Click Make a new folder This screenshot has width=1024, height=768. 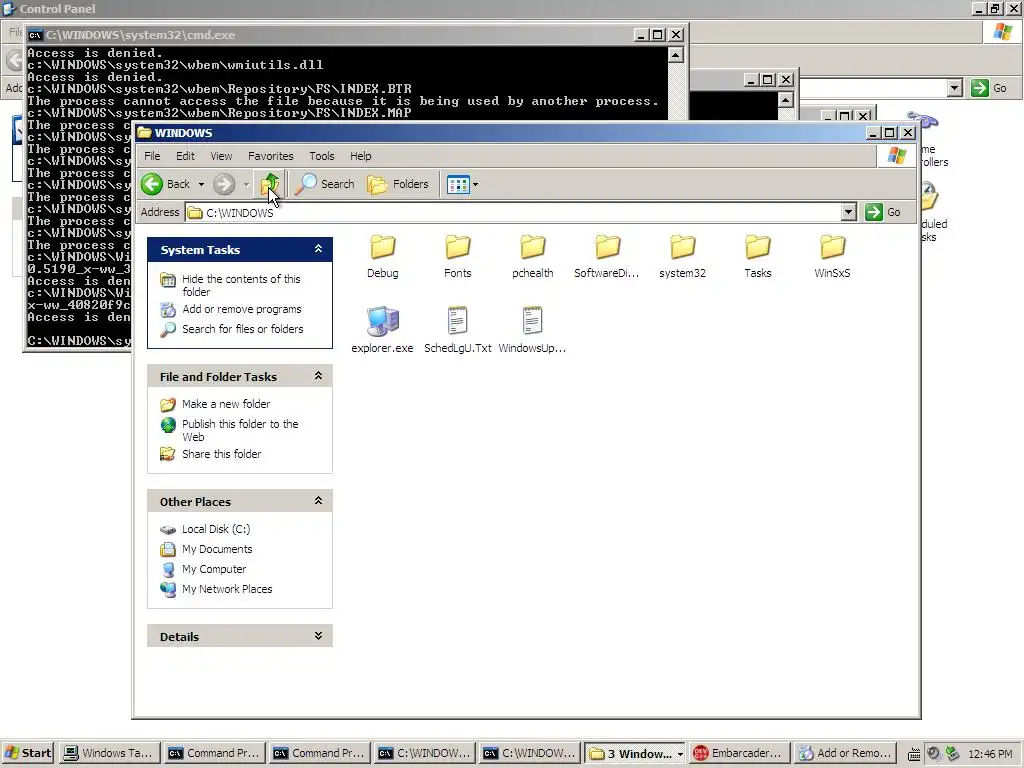(x=226, y=404)
